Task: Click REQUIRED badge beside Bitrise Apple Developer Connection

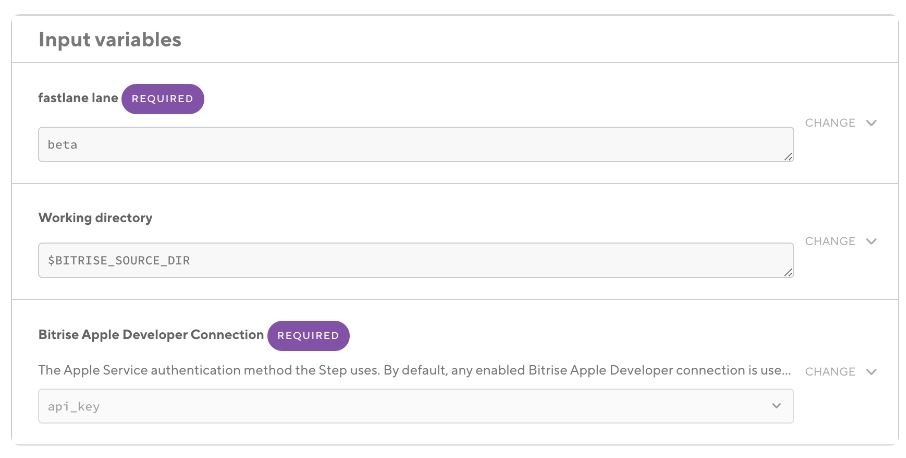Action: 308,336
